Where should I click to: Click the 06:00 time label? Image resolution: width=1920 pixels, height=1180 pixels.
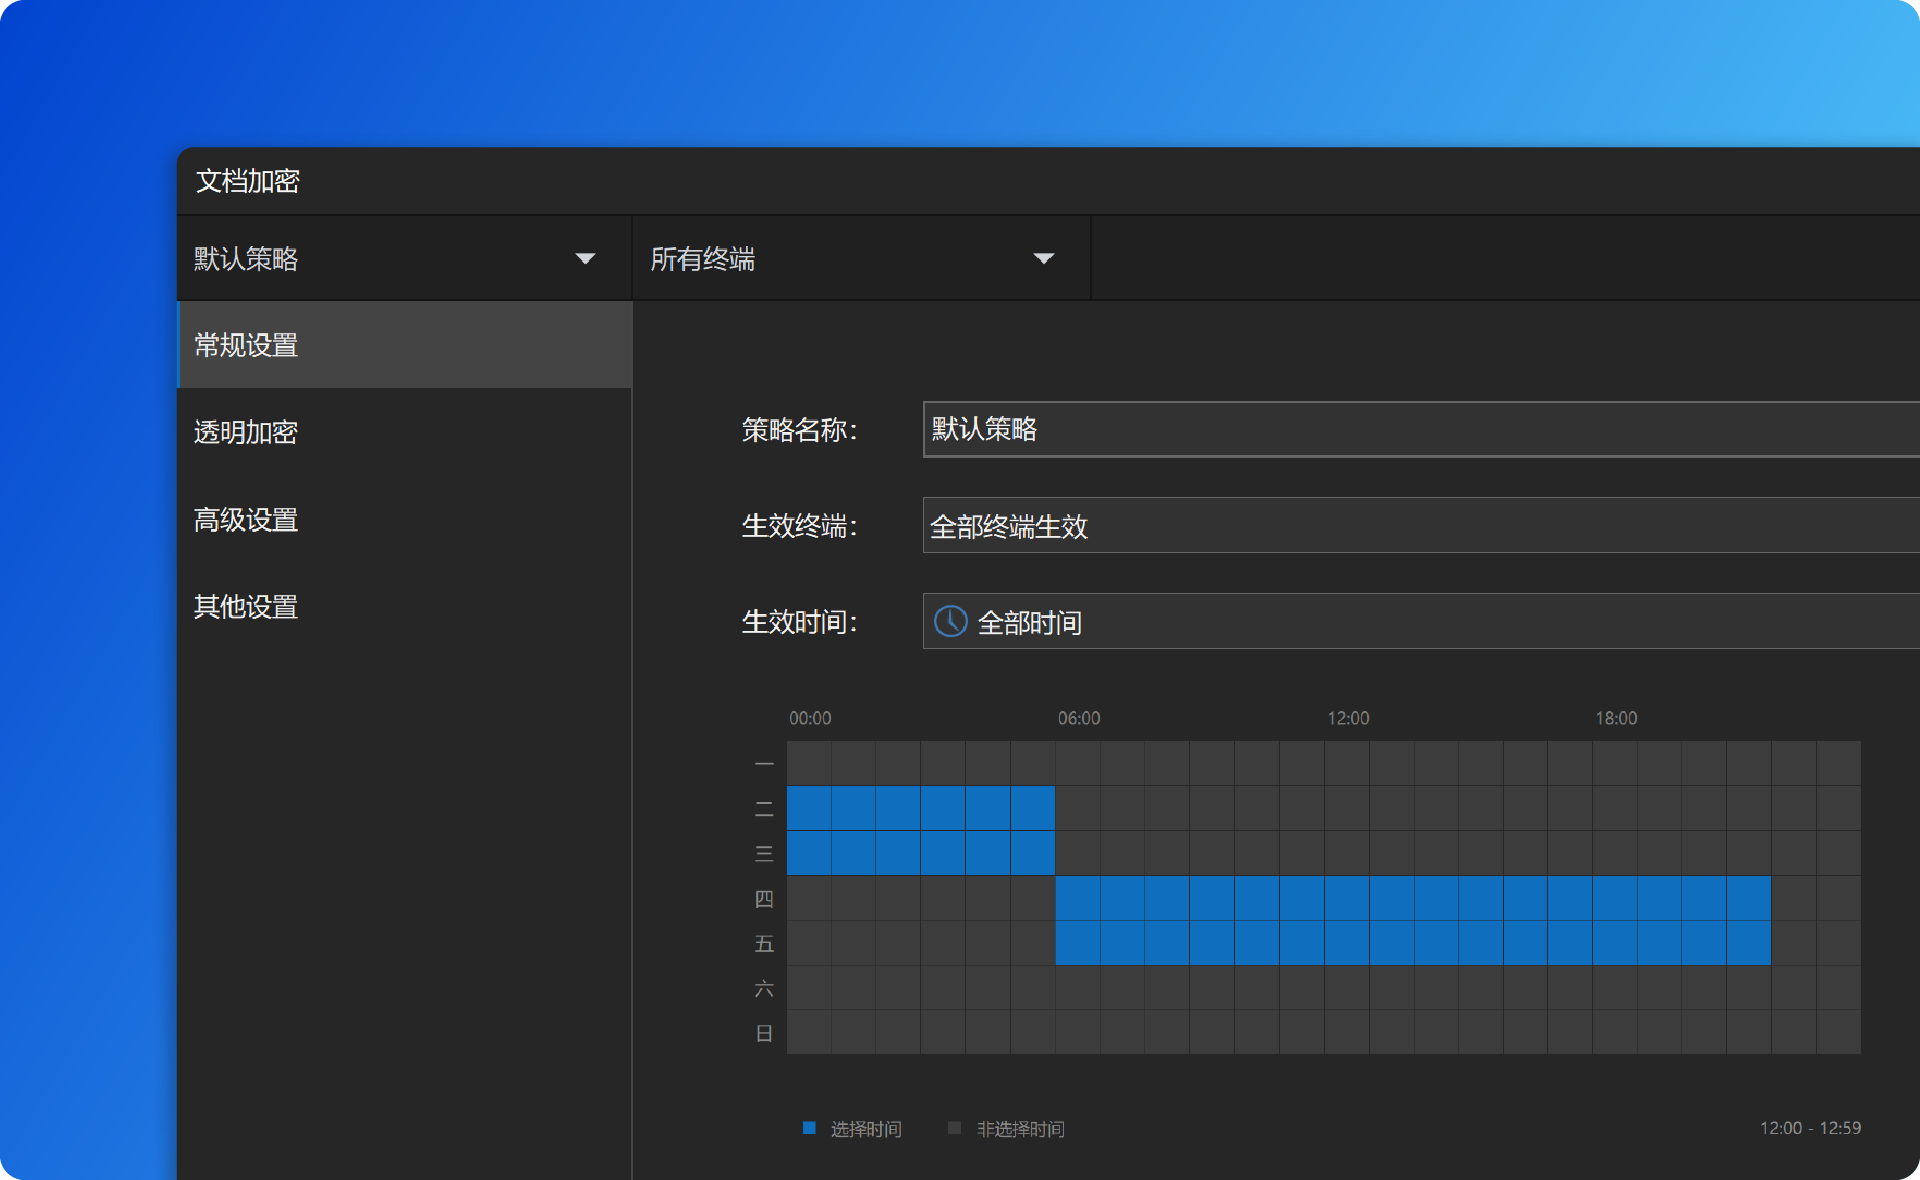tap(1079, 718)
